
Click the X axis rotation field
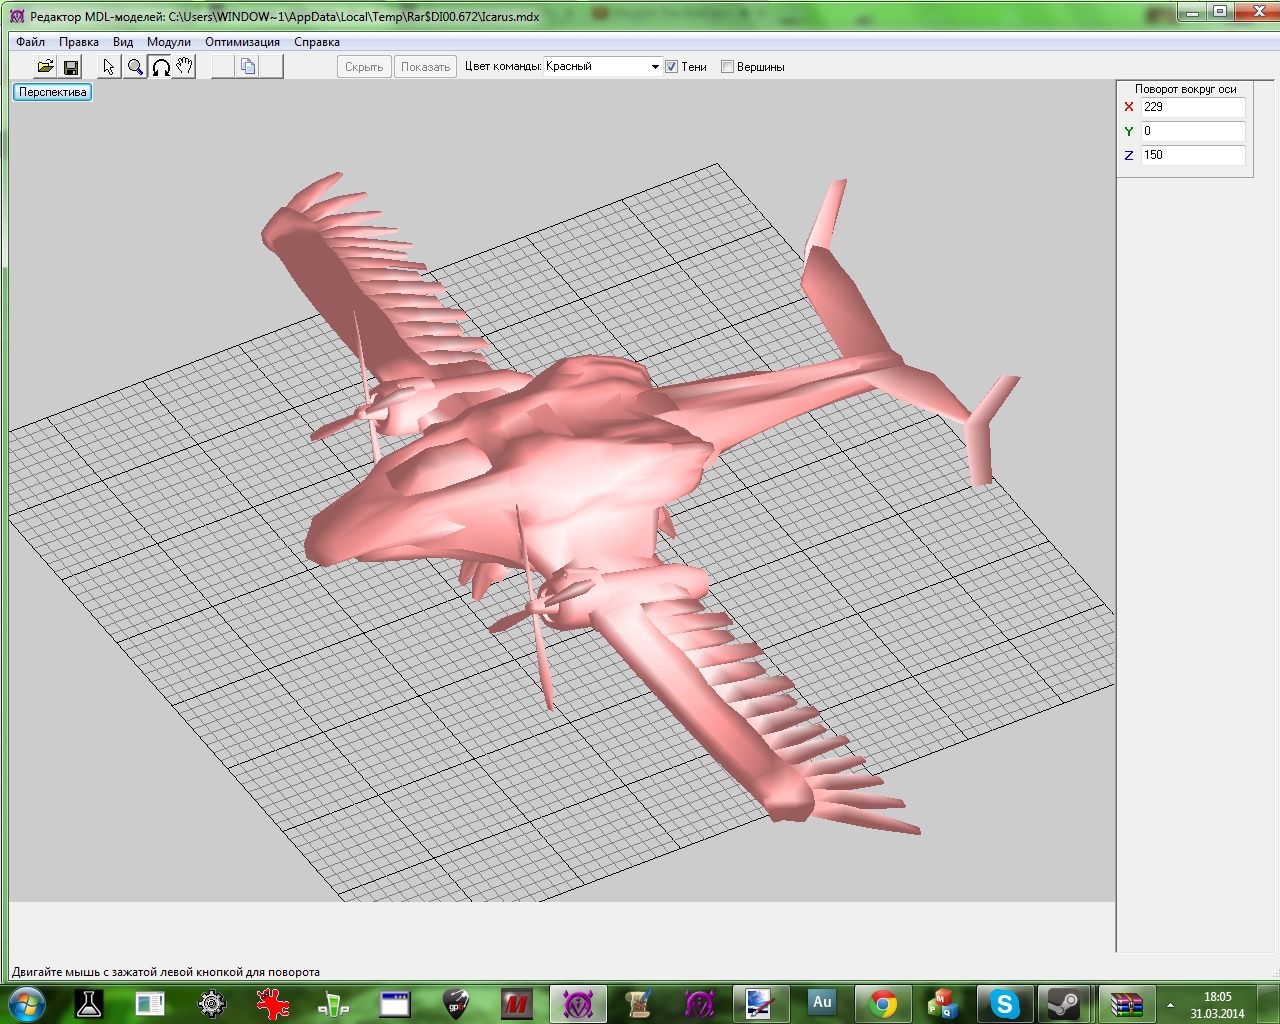pos(1192,107)
